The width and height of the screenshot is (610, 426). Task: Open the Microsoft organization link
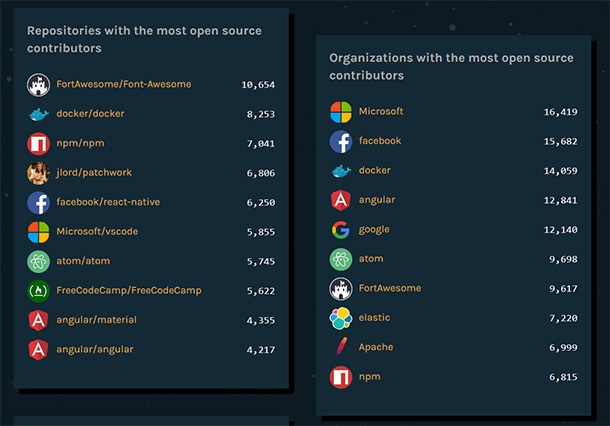(x=381, y=112)
